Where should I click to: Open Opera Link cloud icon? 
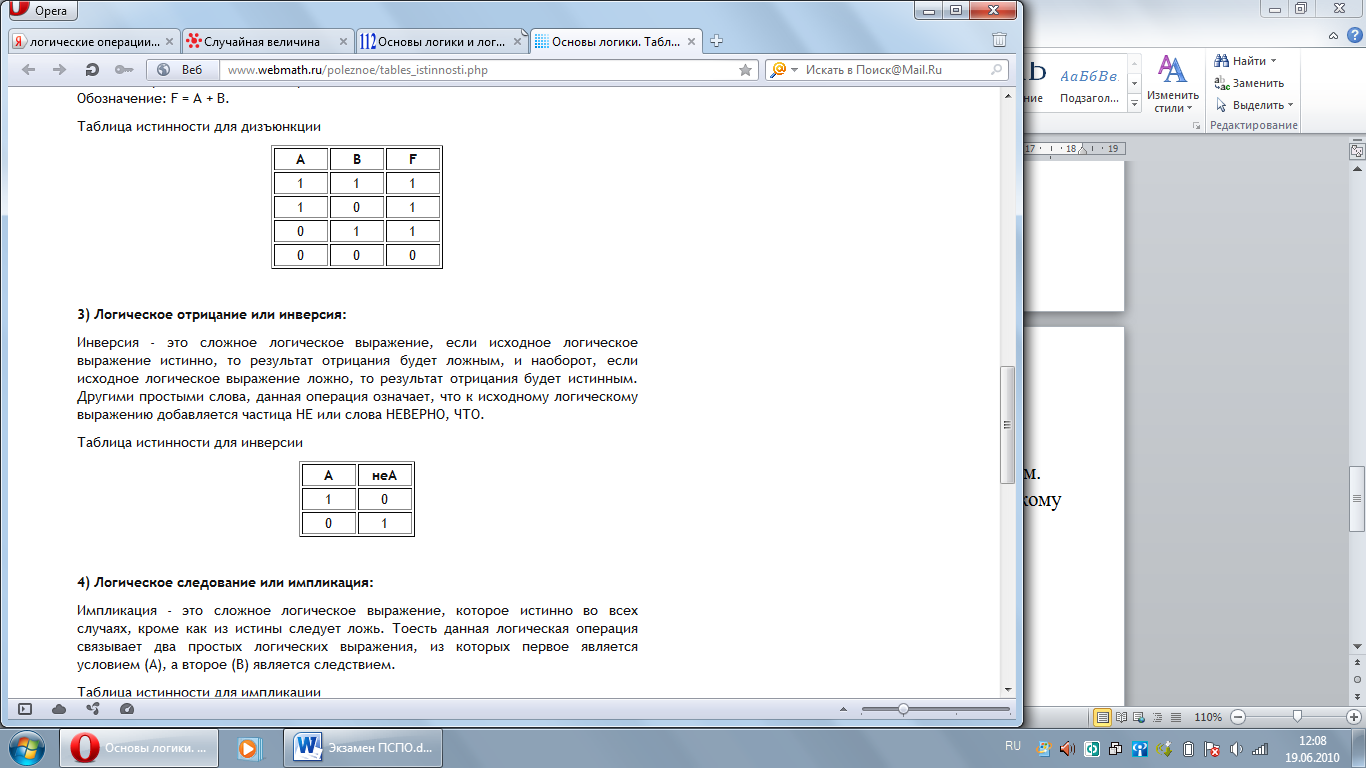pyautogui.click(x=59, y=709)
